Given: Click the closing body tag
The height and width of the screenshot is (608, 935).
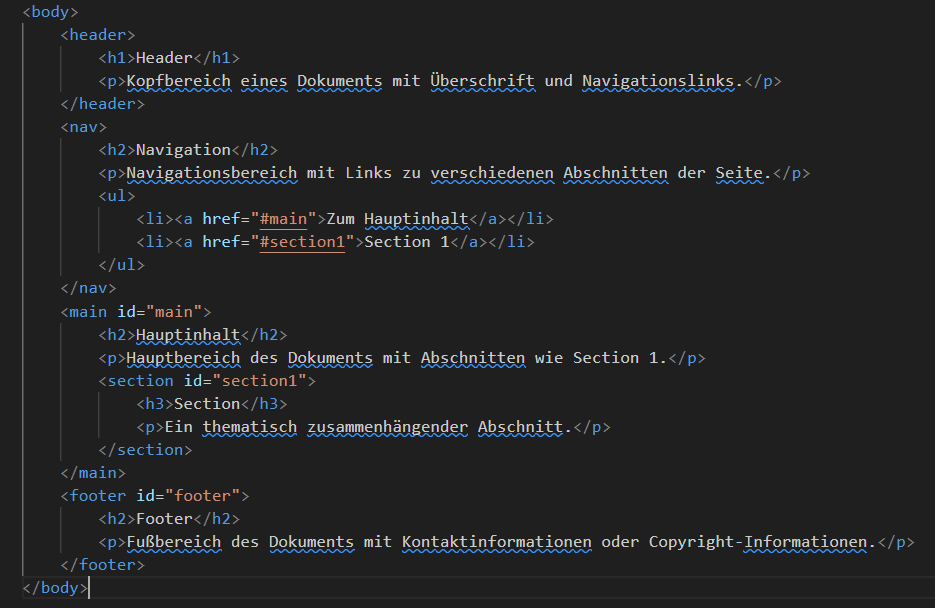Looking at the screenshot, I should pyautogui.click(x=54, y=588).
